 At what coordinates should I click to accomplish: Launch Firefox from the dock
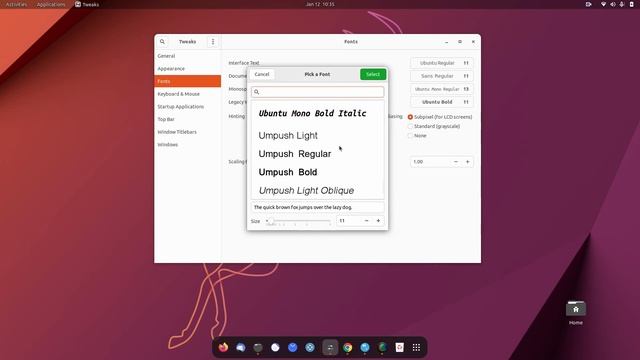point(223,347)
